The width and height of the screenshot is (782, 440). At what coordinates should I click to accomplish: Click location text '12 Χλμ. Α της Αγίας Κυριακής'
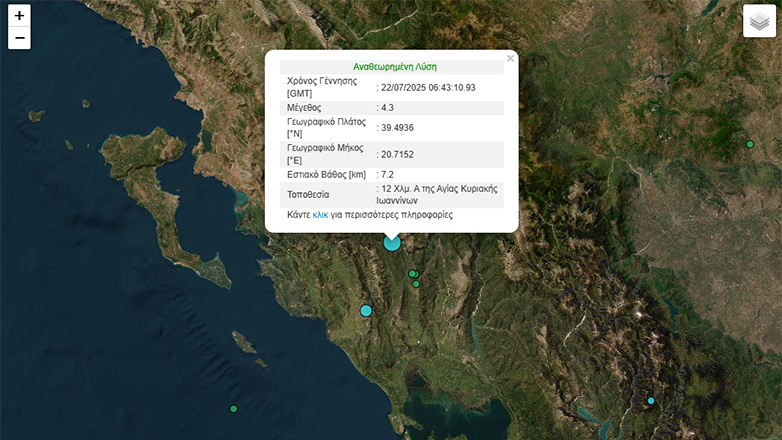point(439,189)
